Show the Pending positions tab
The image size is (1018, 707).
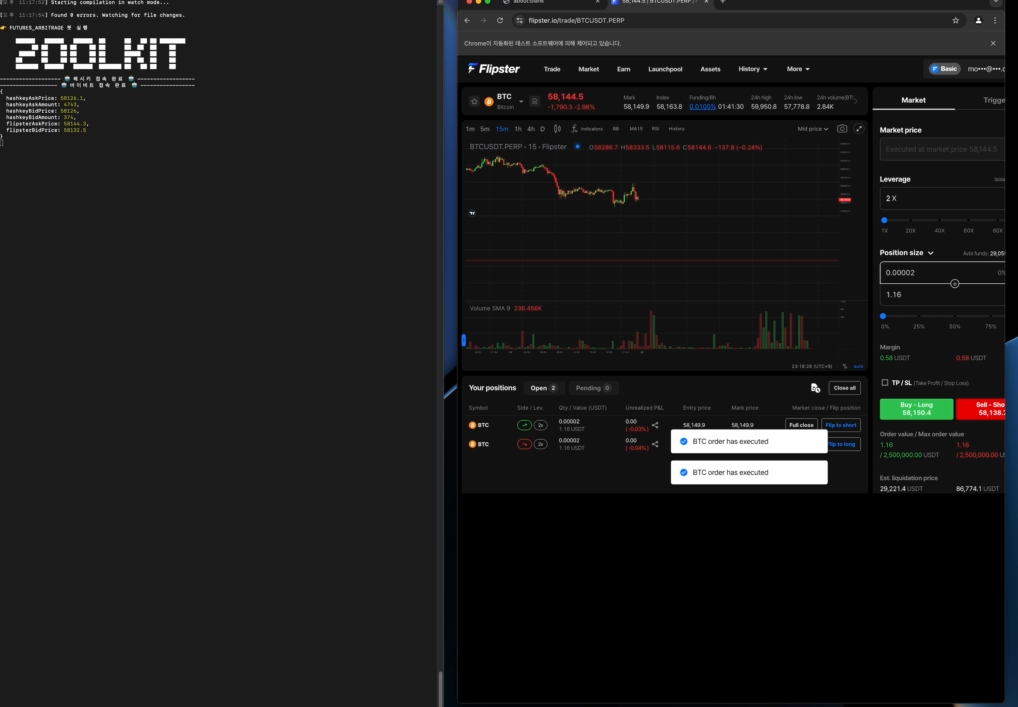(593, 388)
